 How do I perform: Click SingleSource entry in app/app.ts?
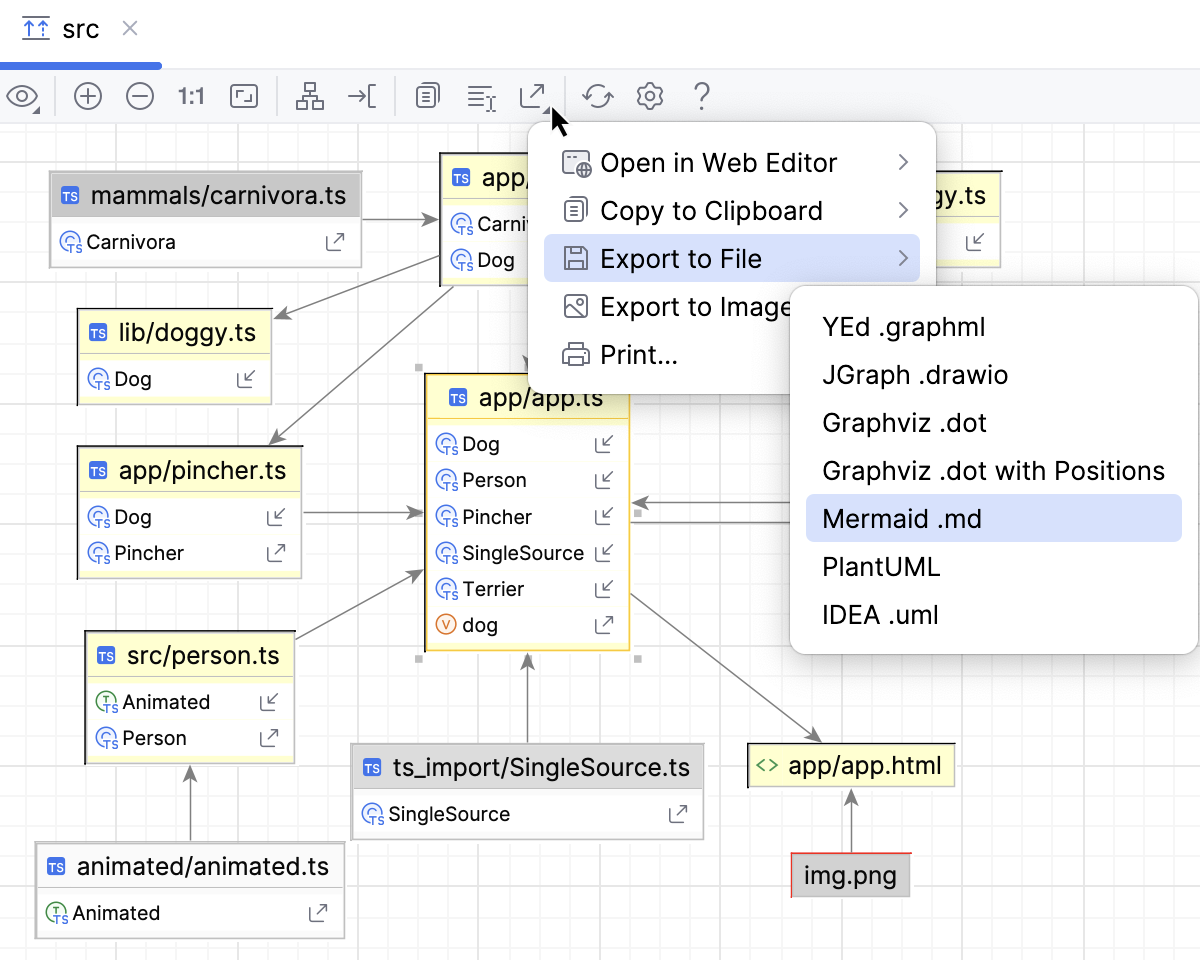tap(523, 553)
